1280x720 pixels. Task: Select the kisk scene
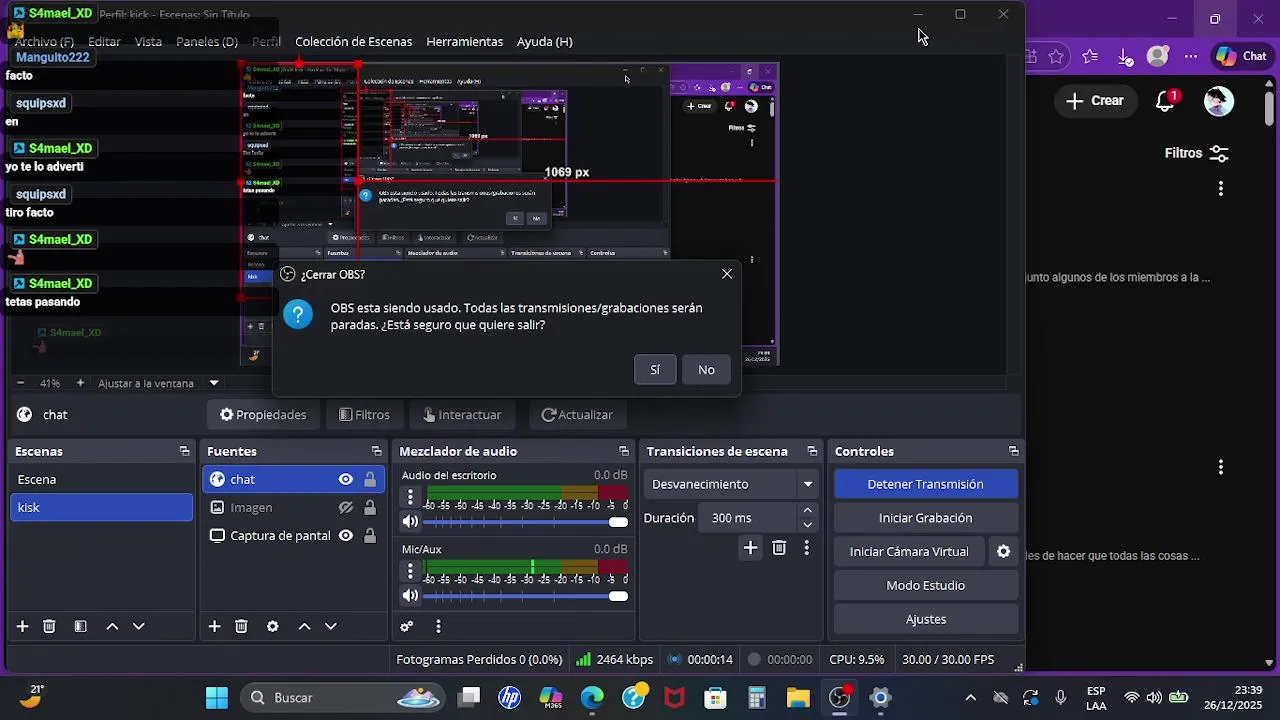(101, 508)
